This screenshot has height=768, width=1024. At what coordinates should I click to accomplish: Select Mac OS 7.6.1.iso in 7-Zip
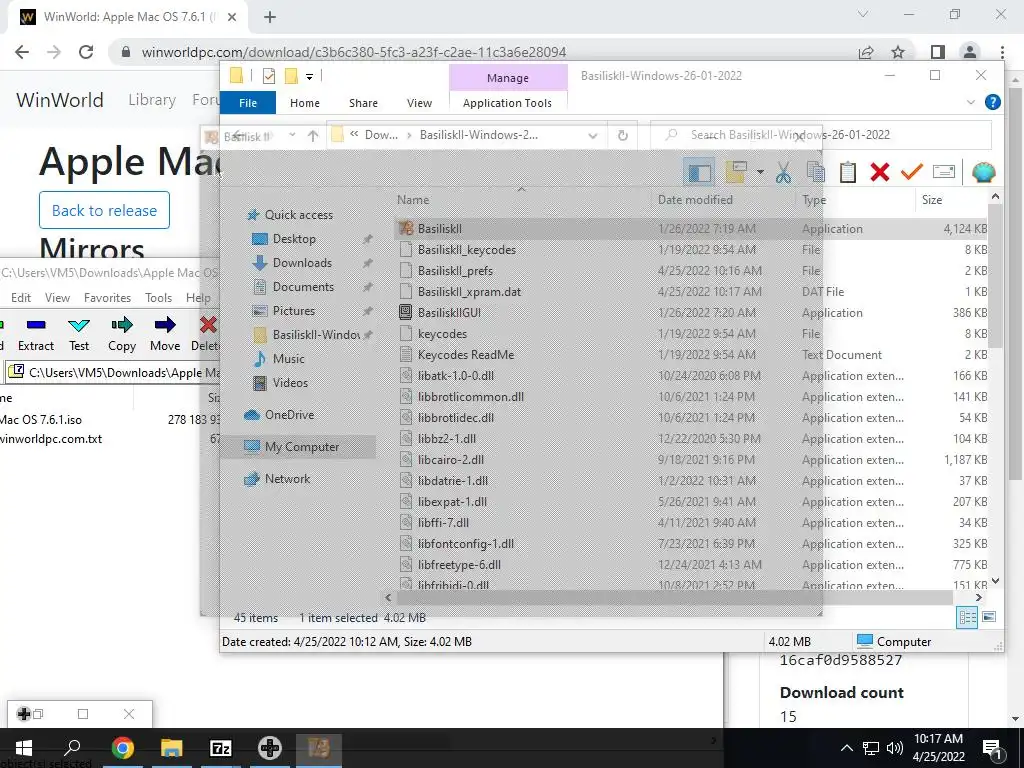(40, 420)
